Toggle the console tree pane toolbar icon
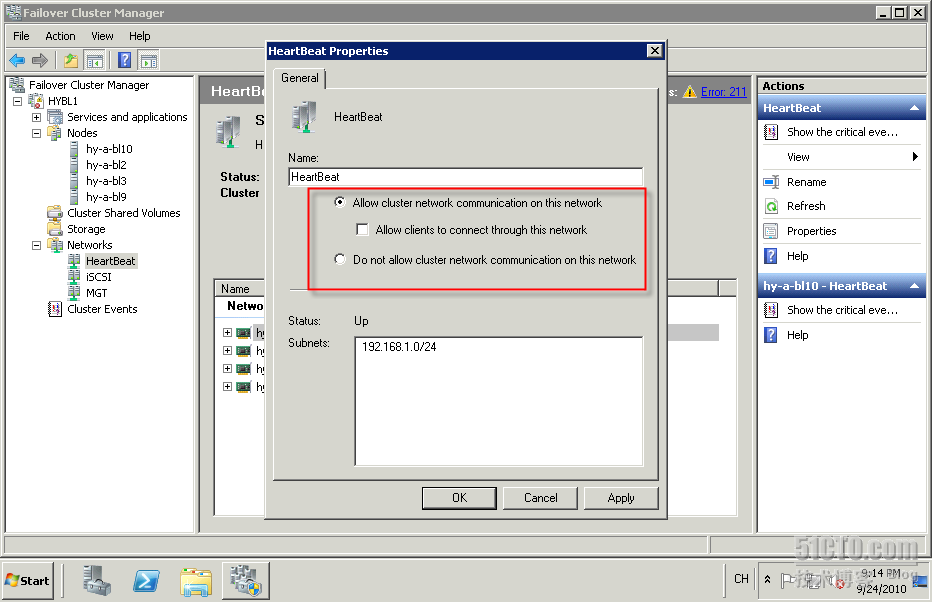 click(x=95, y=60)
